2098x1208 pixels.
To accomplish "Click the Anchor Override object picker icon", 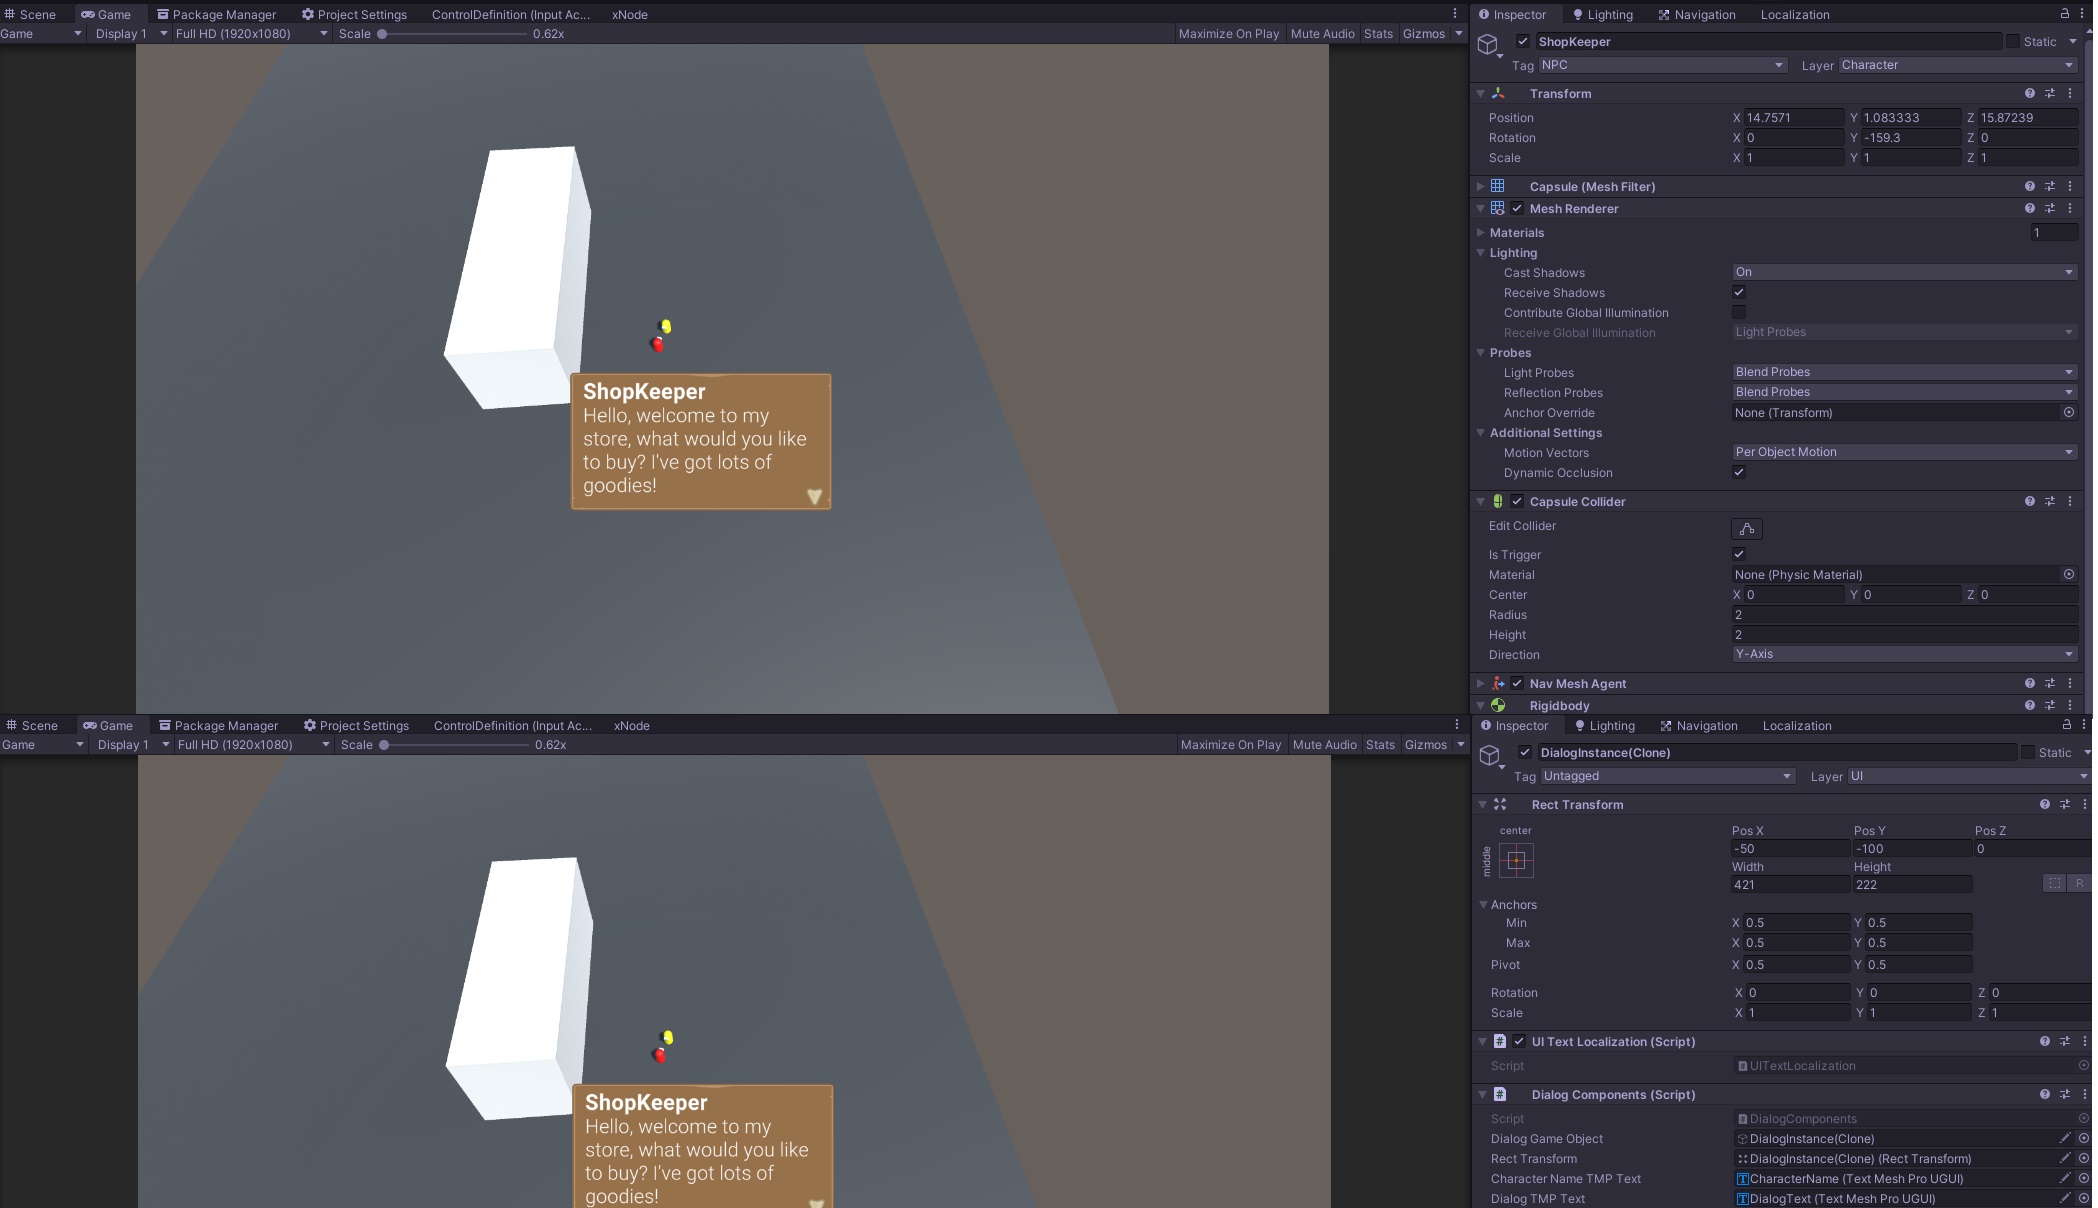I will pyautogui.click(x=2068, y=412).
